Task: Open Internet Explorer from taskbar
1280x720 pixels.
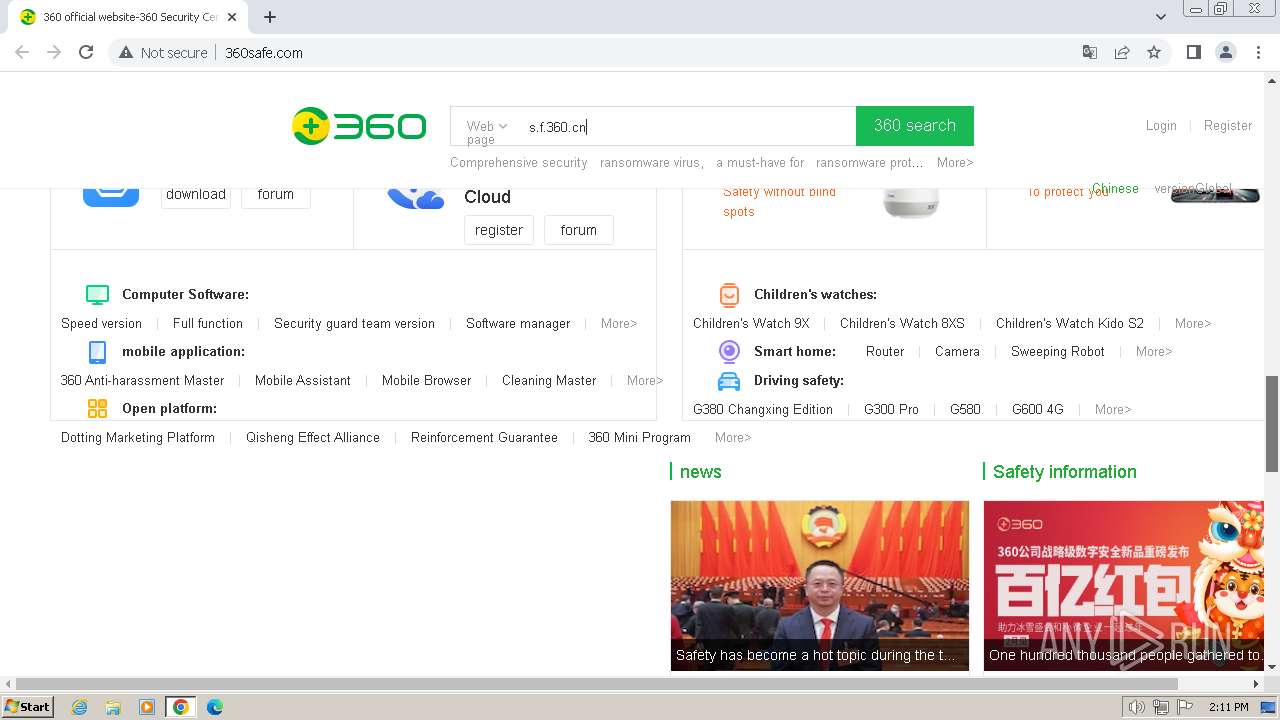Action: coord(79,707)
